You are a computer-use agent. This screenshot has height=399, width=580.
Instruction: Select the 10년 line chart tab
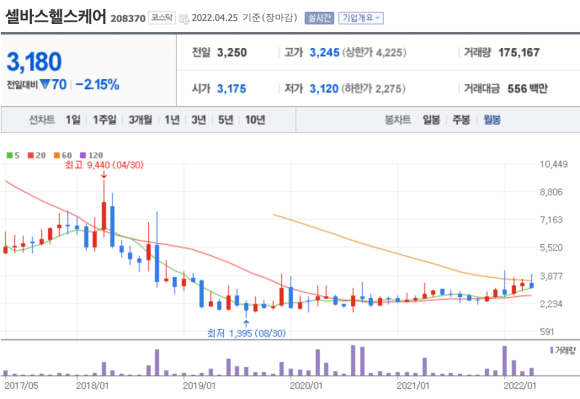coord(255,120)
